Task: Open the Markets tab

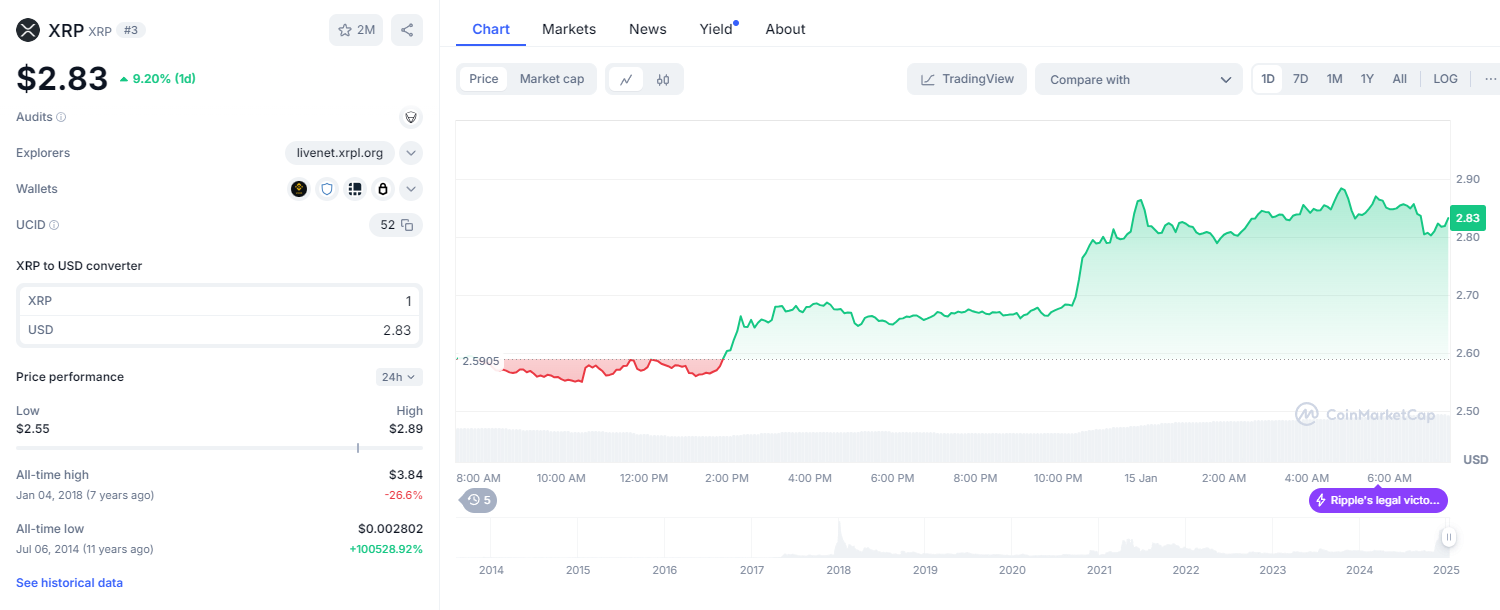Action: click(x=569, y=29)
